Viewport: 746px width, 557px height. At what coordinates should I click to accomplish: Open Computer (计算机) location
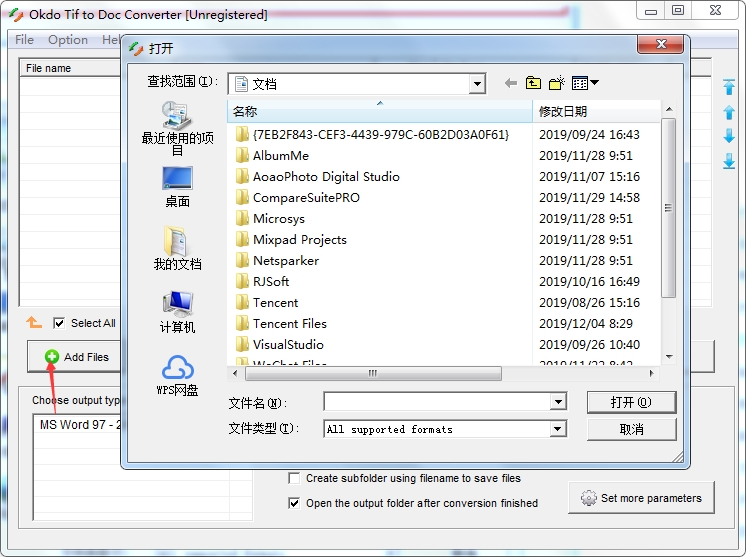(x=177, y=312)
